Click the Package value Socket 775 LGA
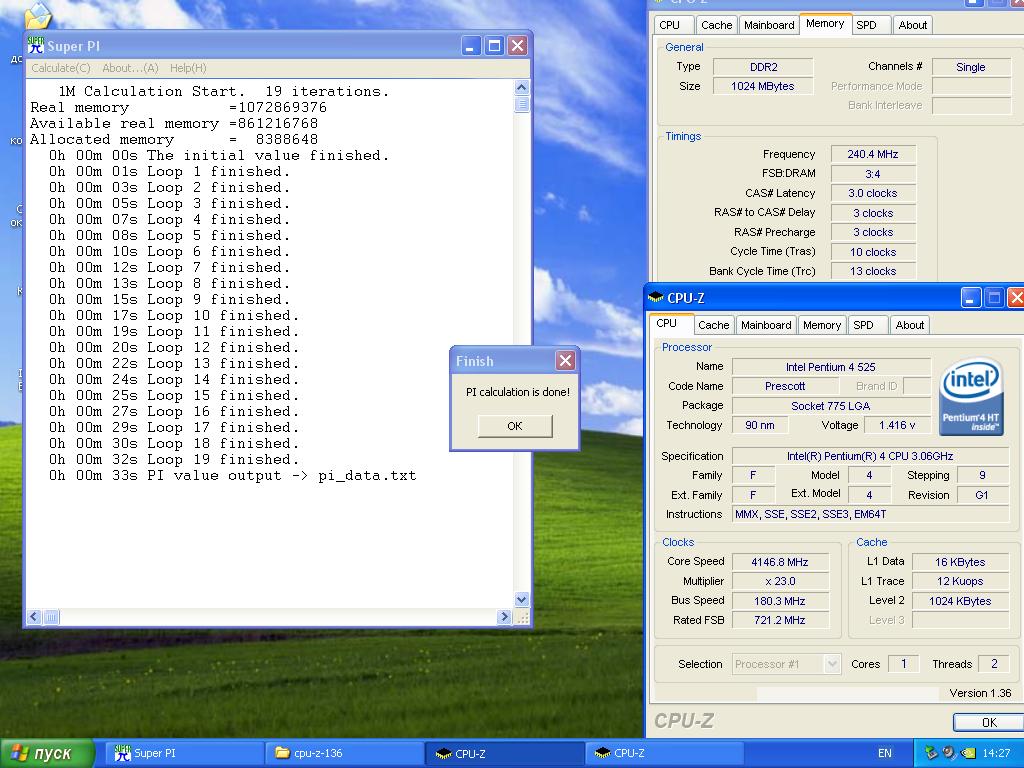 tap(831, 406)
